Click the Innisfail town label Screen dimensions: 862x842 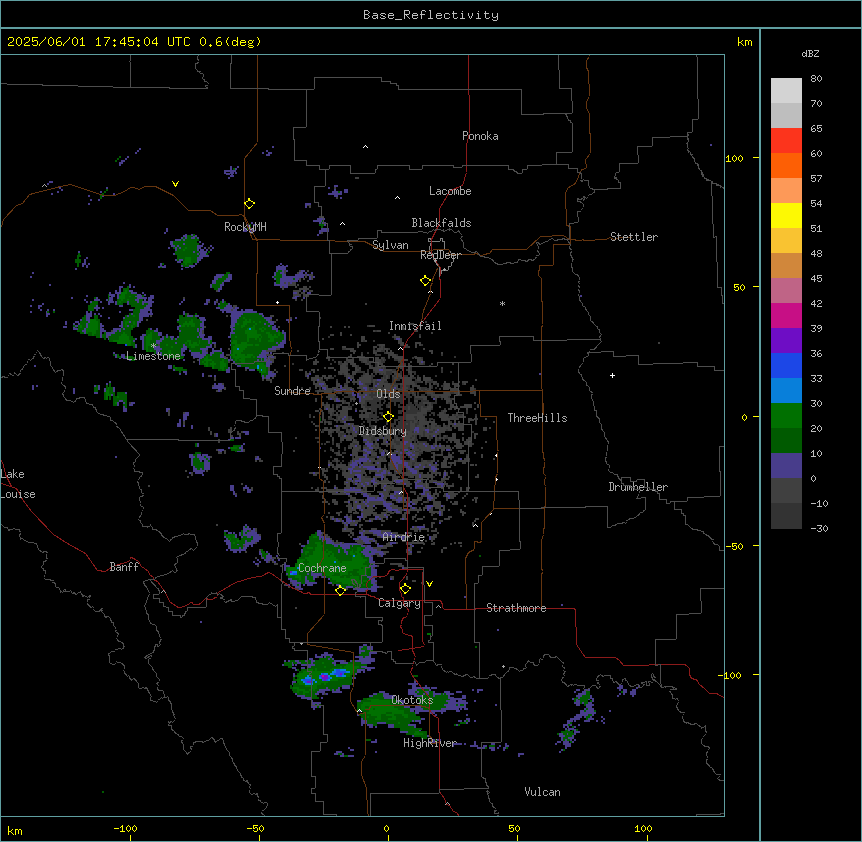415,326
